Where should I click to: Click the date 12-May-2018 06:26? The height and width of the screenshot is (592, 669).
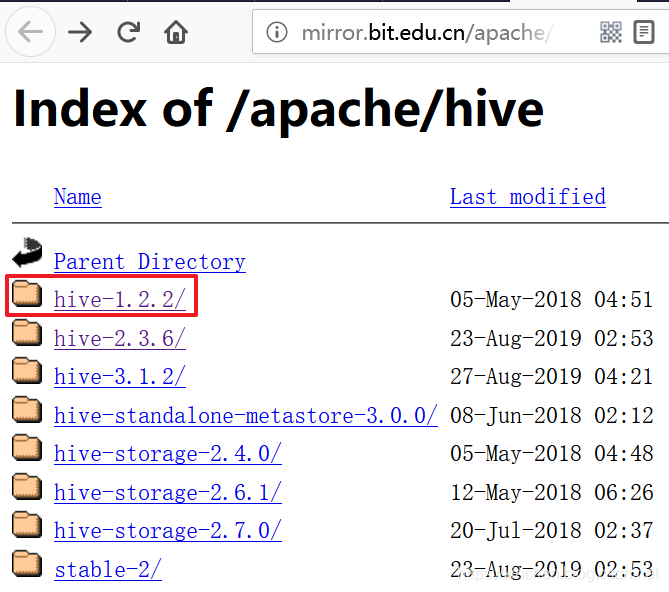552,493
